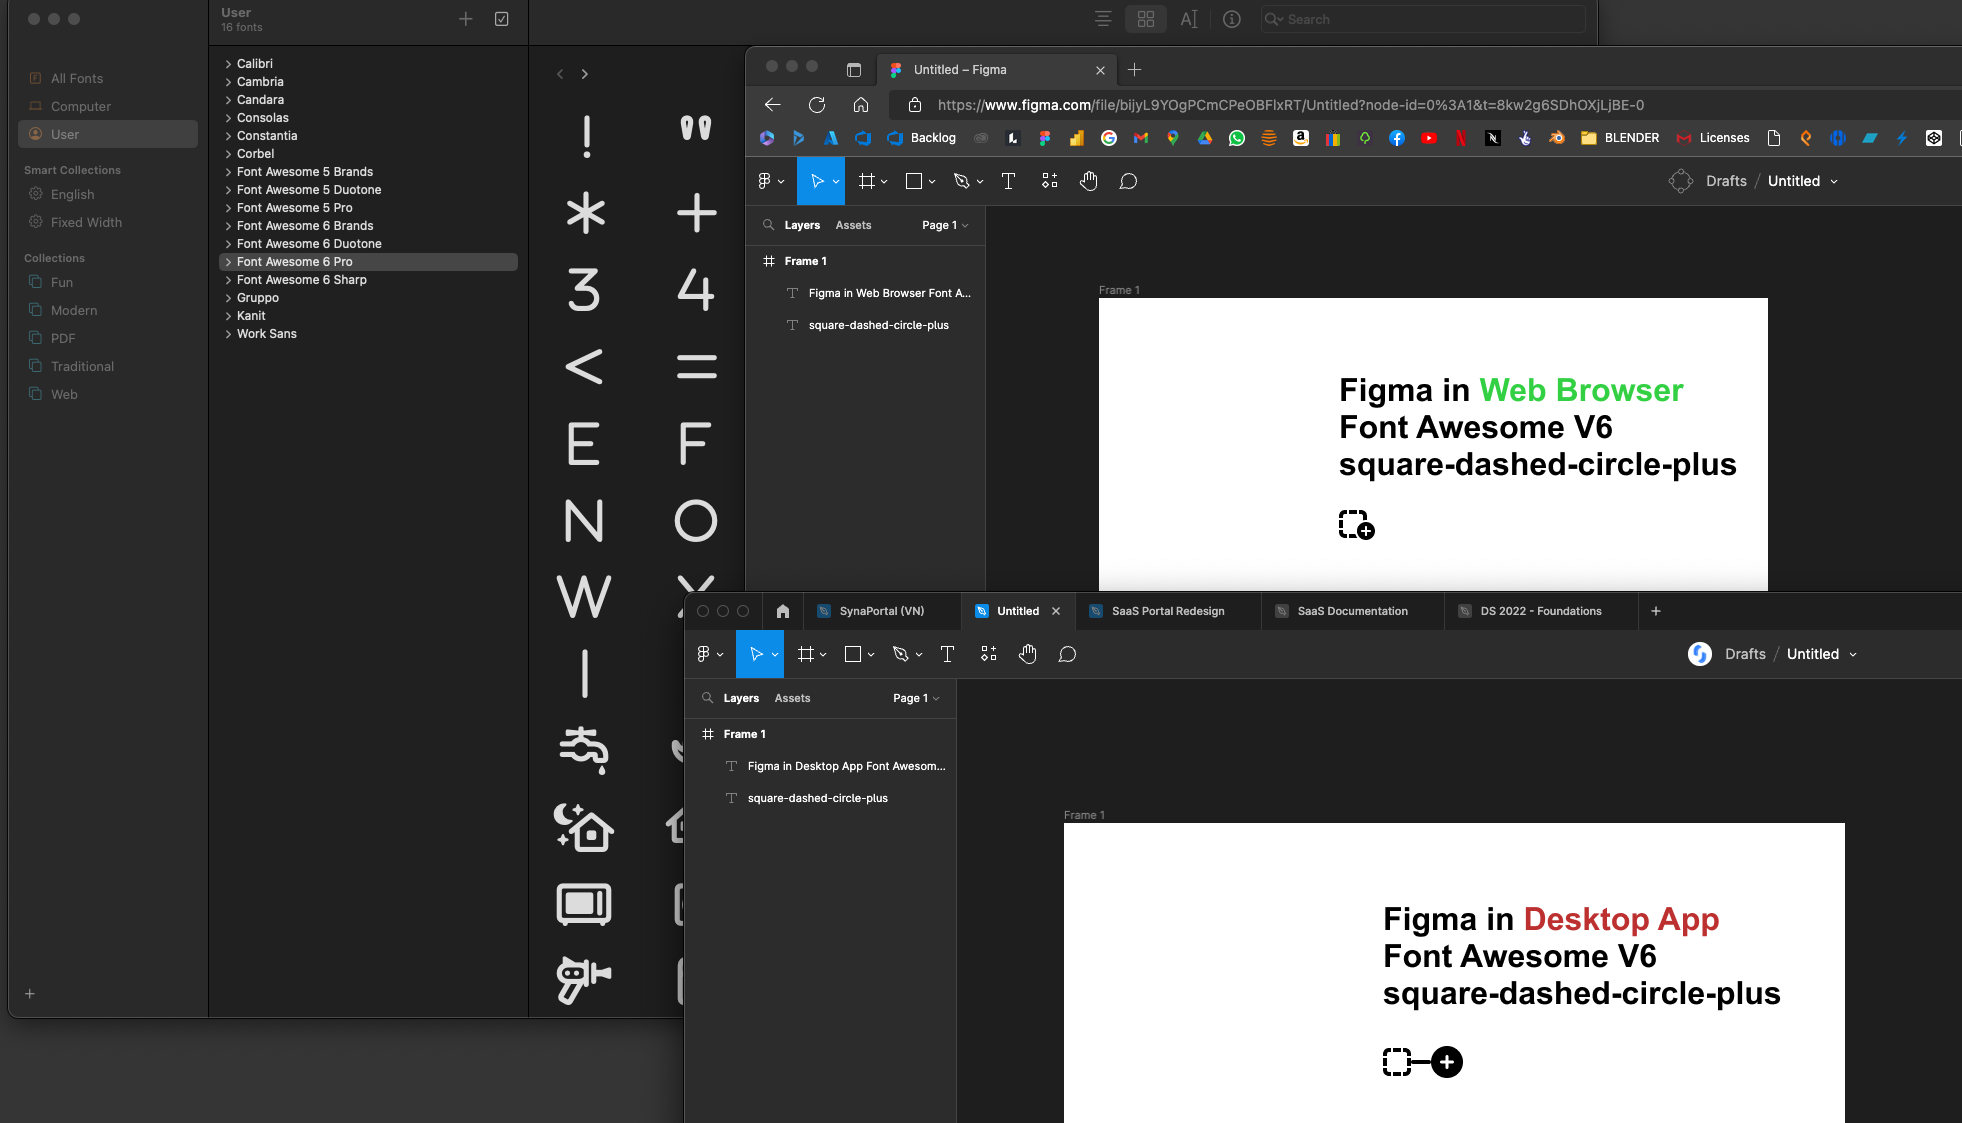Viewport: 1962px width, 1123px height.
Task: Select All Fonts in Font Book sidebar
Action: 108,78
